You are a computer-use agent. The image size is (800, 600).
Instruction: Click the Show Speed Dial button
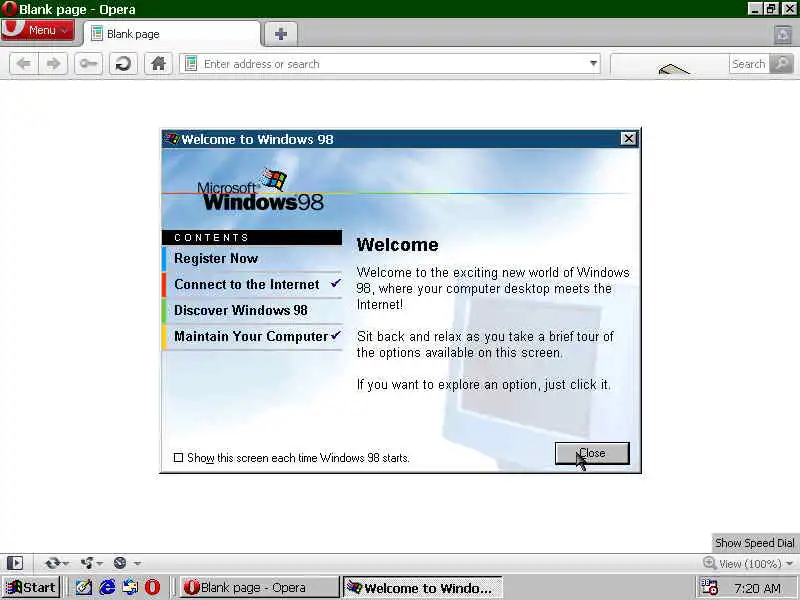(755, 543)
